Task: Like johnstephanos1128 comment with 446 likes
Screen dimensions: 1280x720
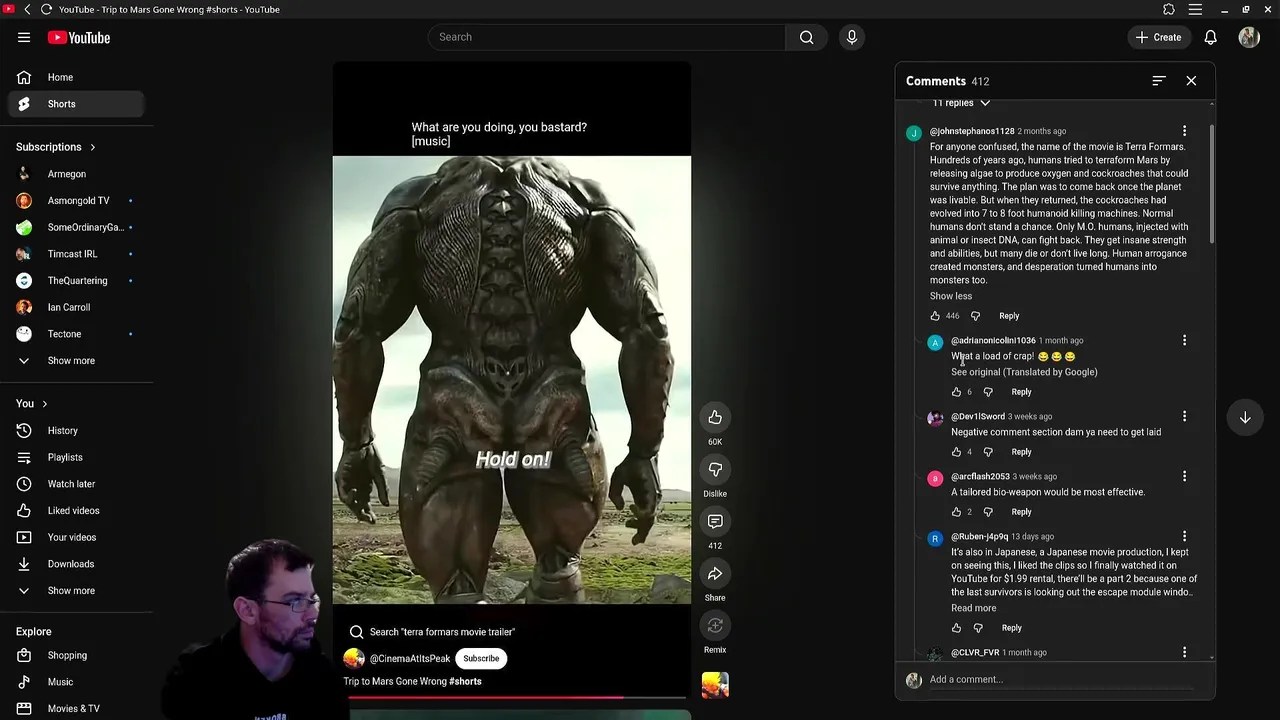Action: click(x=935, y=316)
